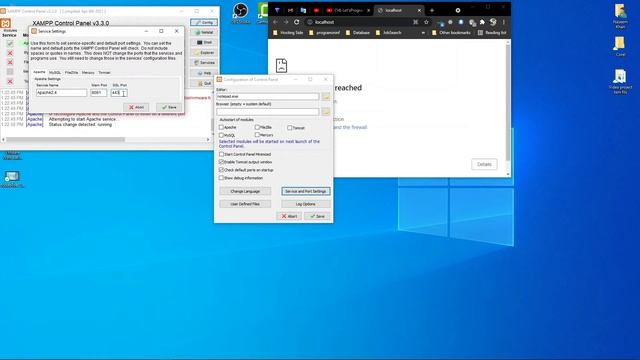Click Save in the Service Settings dialog
The width and height of the screenshot is (640, 360).
tap(169, 107)
